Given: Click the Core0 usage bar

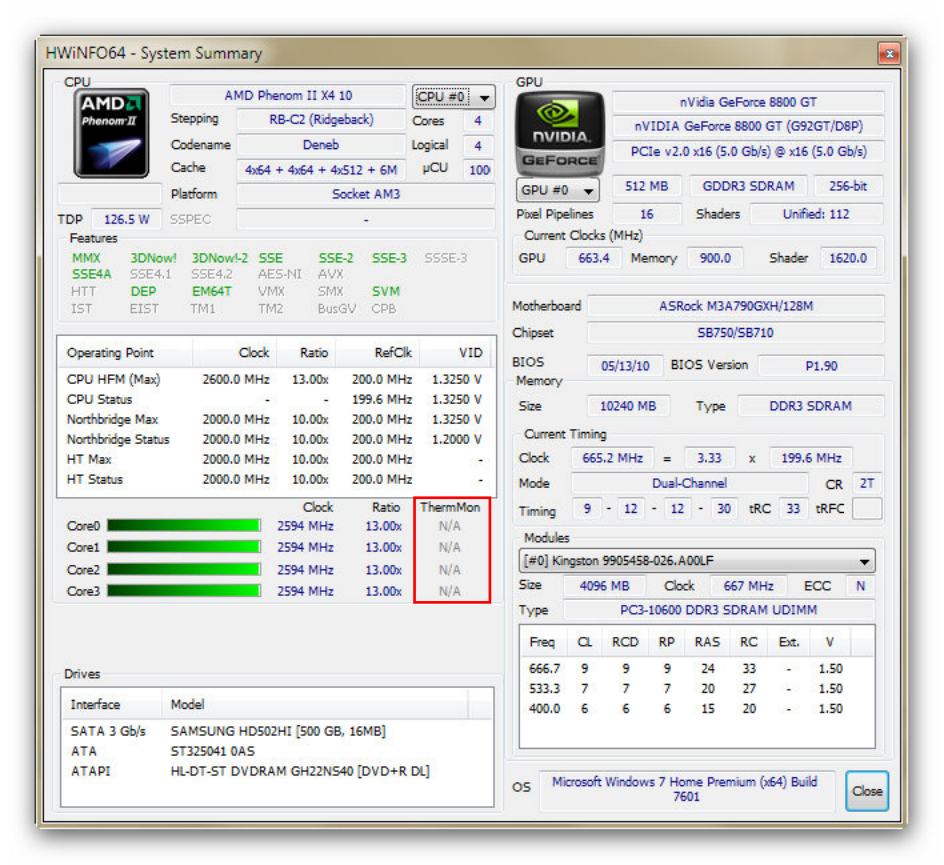Looking at the screenshot, I should pyautogui.click(x=184, y=526).
